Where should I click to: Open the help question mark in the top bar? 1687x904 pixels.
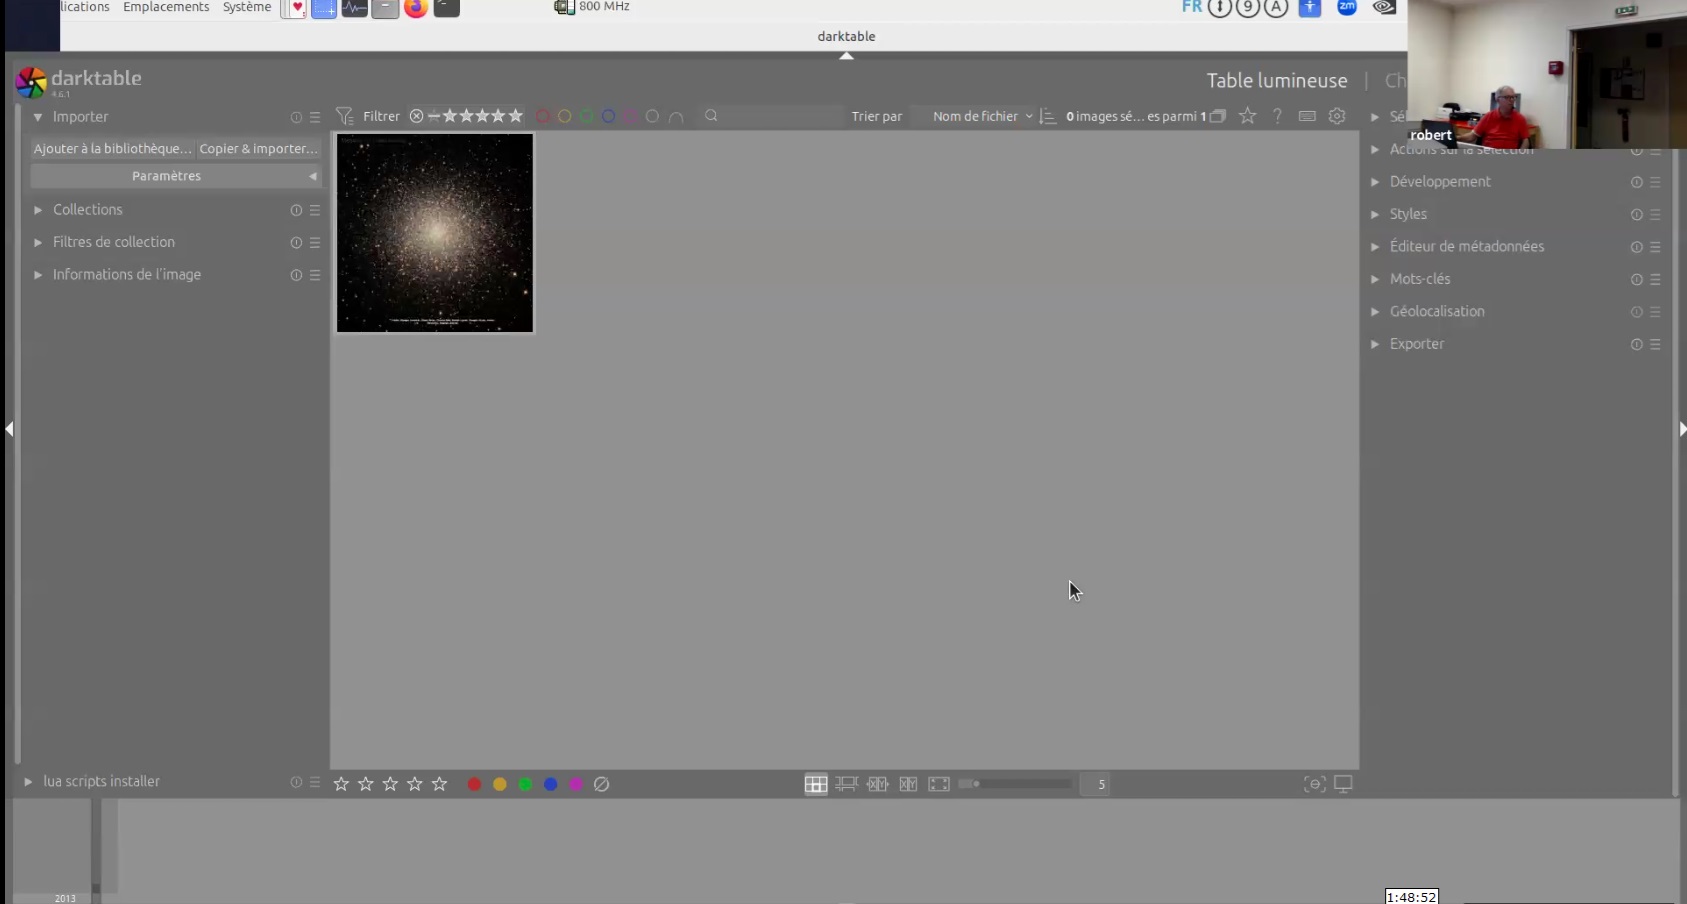[x=1277, y=116]
